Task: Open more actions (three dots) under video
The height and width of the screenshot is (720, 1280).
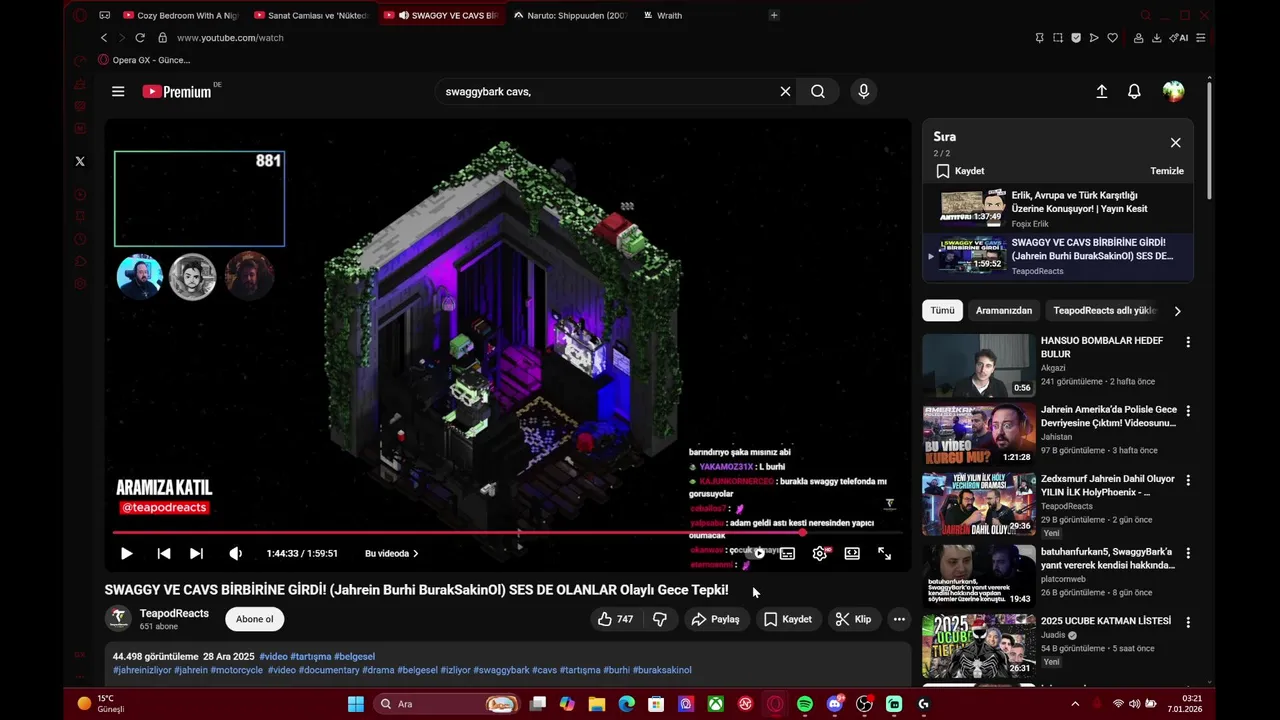Action: pos(899,619)
